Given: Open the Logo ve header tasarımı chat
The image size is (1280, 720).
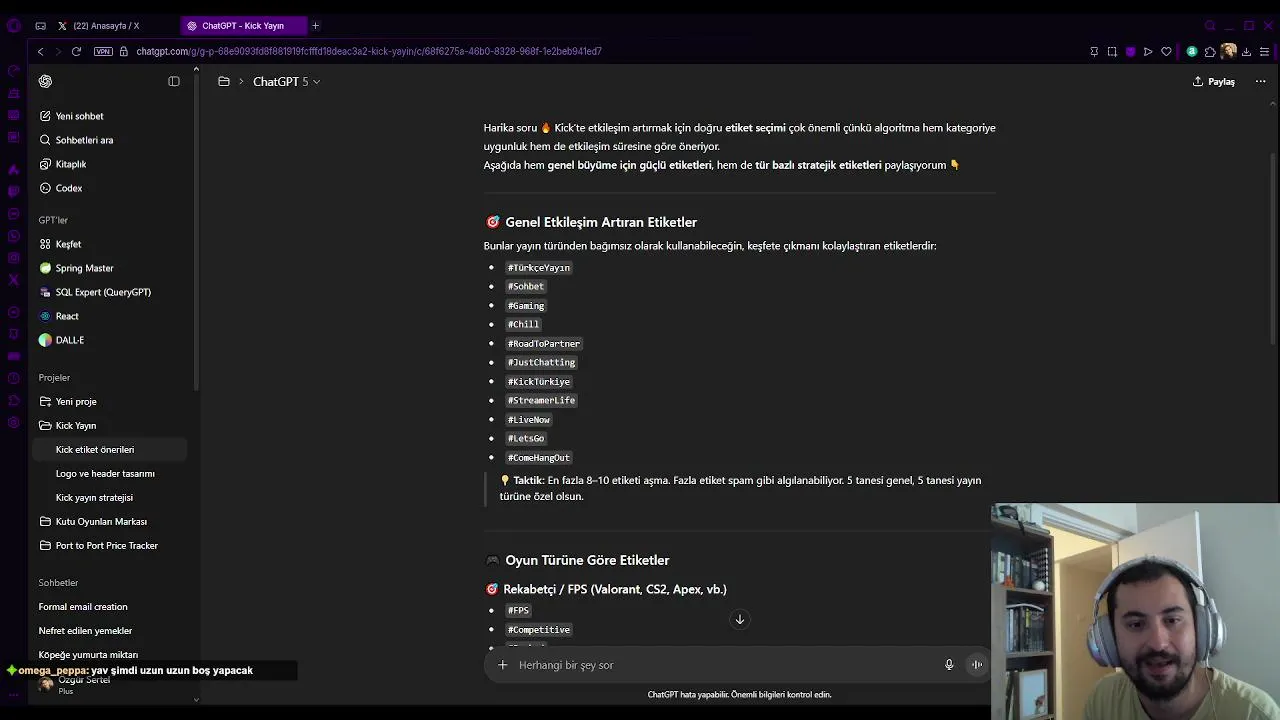Looking at the screenshot, I should (105, 474).
